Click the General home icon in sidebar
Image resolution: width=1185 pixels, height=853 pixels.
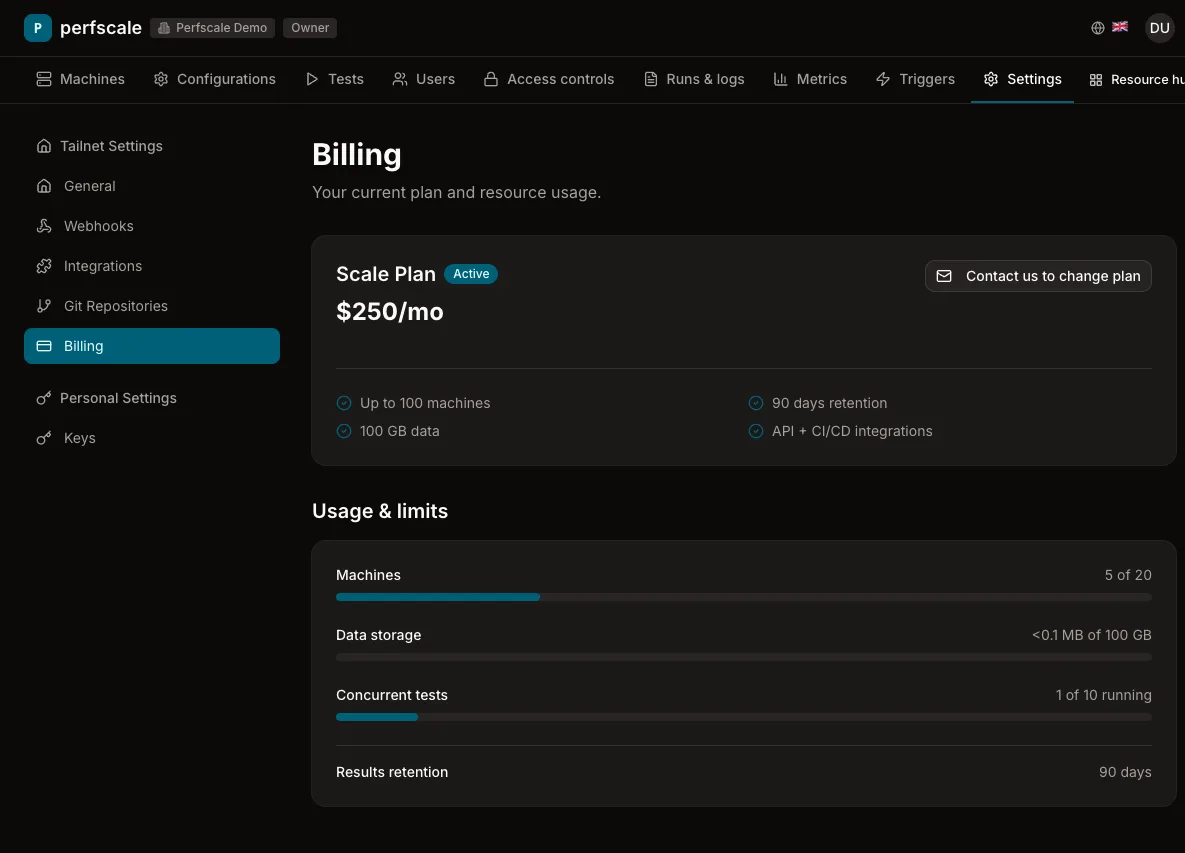click(x=44, y=186)
